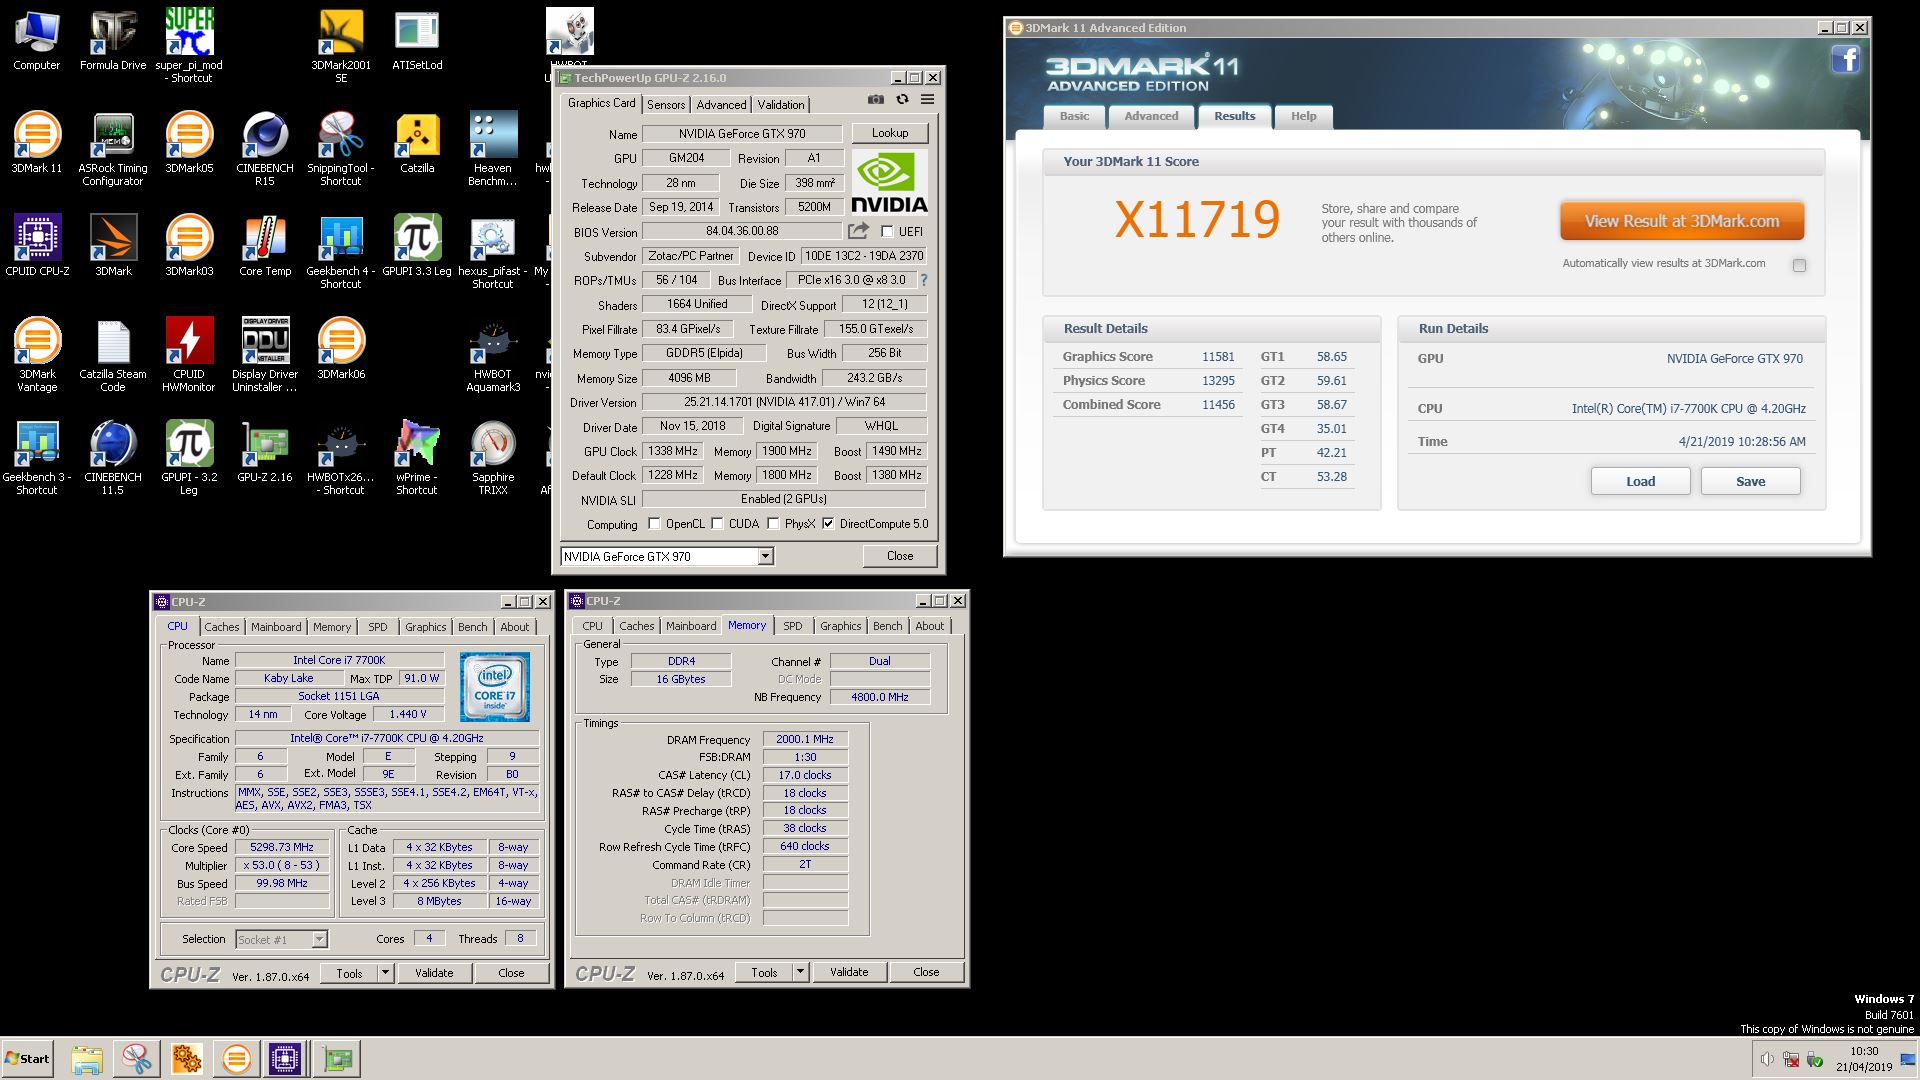The image size is (1920, 1080).
Task: Toggle the CUDA checkbox
Action: [x=717, y=523]
